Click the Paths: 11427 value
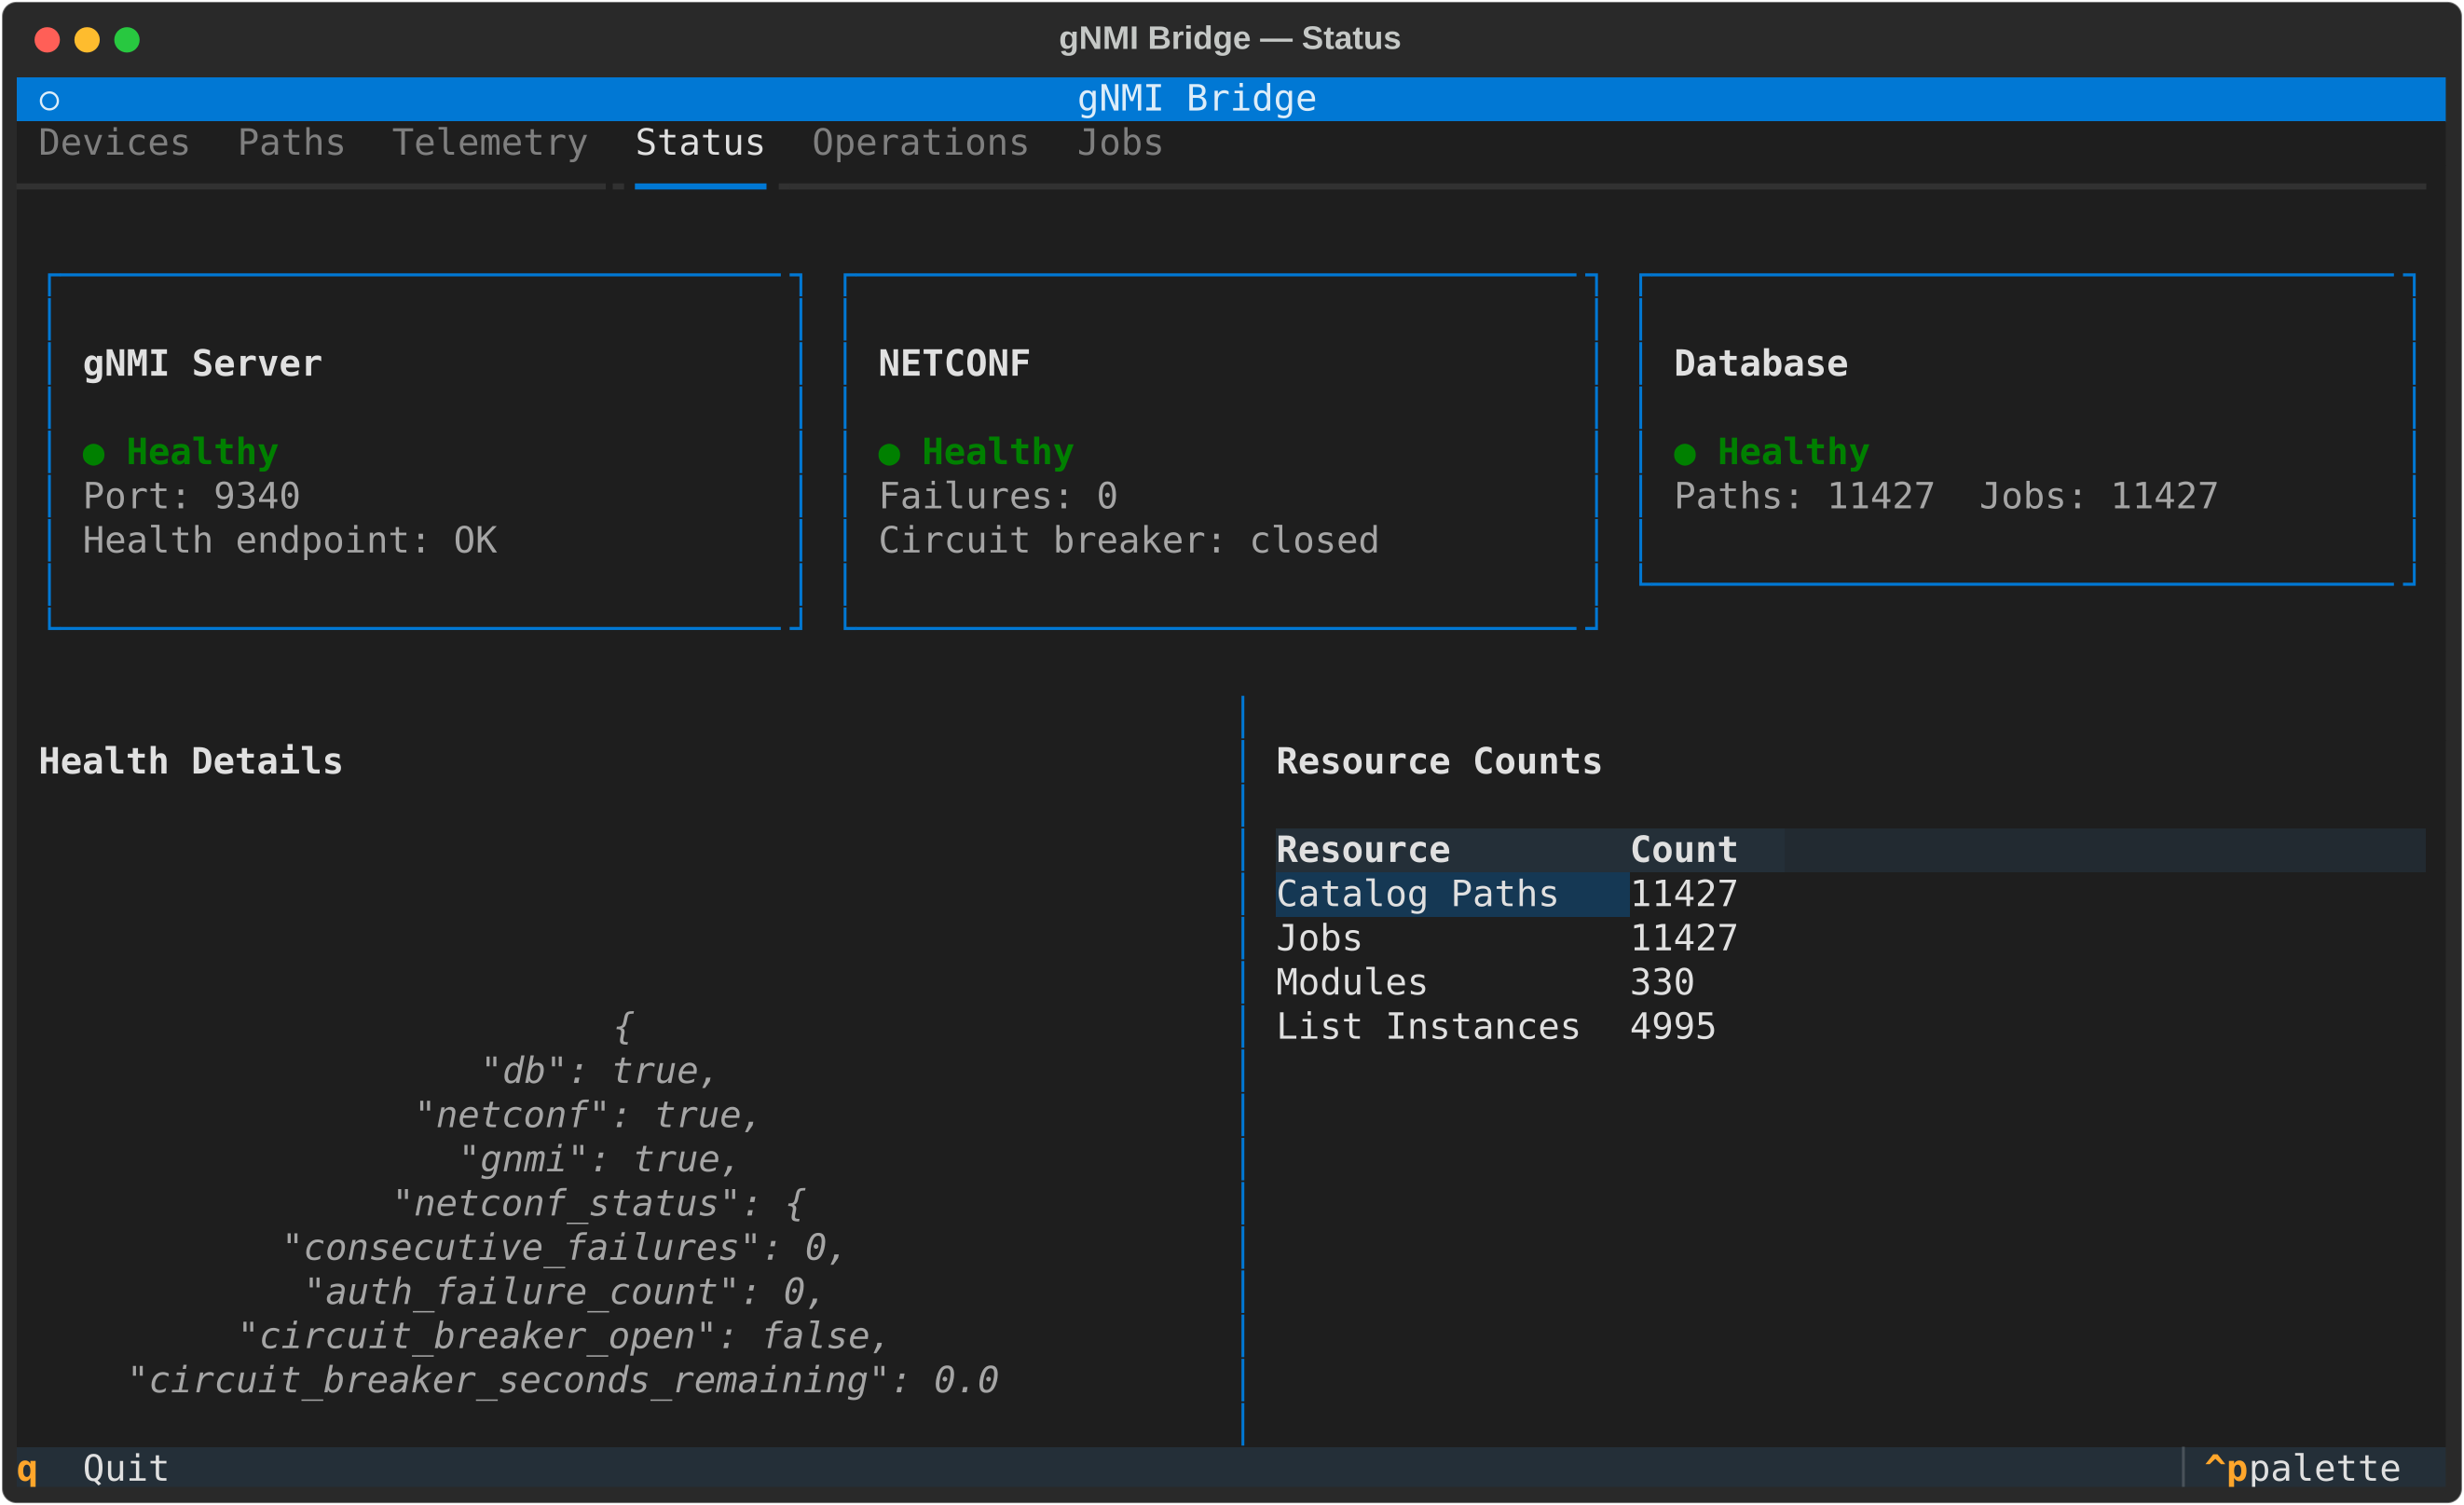Image resolution: width=2464 pixels, height=1505 pixels. pos(1804,496)
